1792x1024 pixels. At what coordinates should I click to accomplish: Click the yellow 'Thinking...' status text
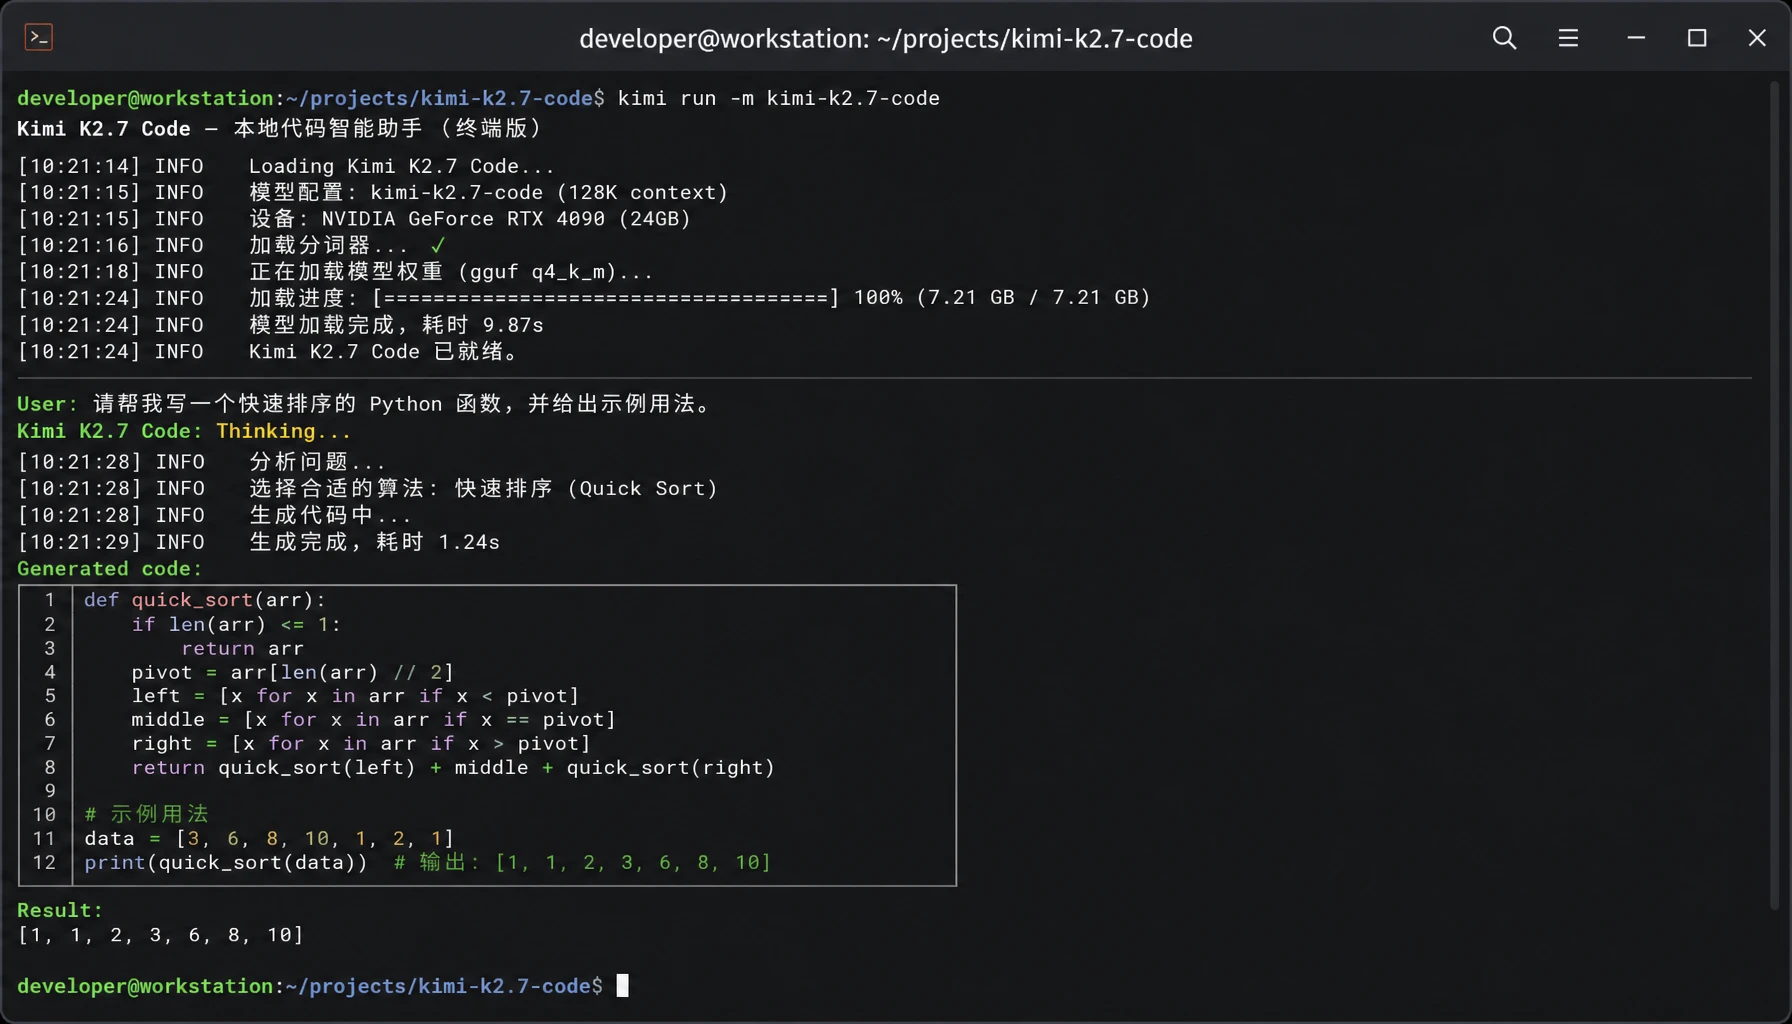(284, 431)
